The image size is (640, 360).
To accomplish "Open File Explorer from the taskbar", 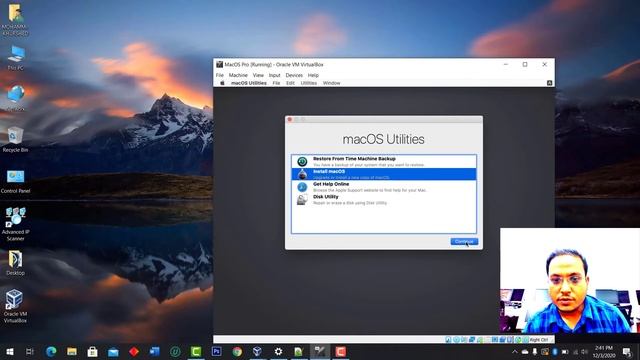I will point(72,351).
